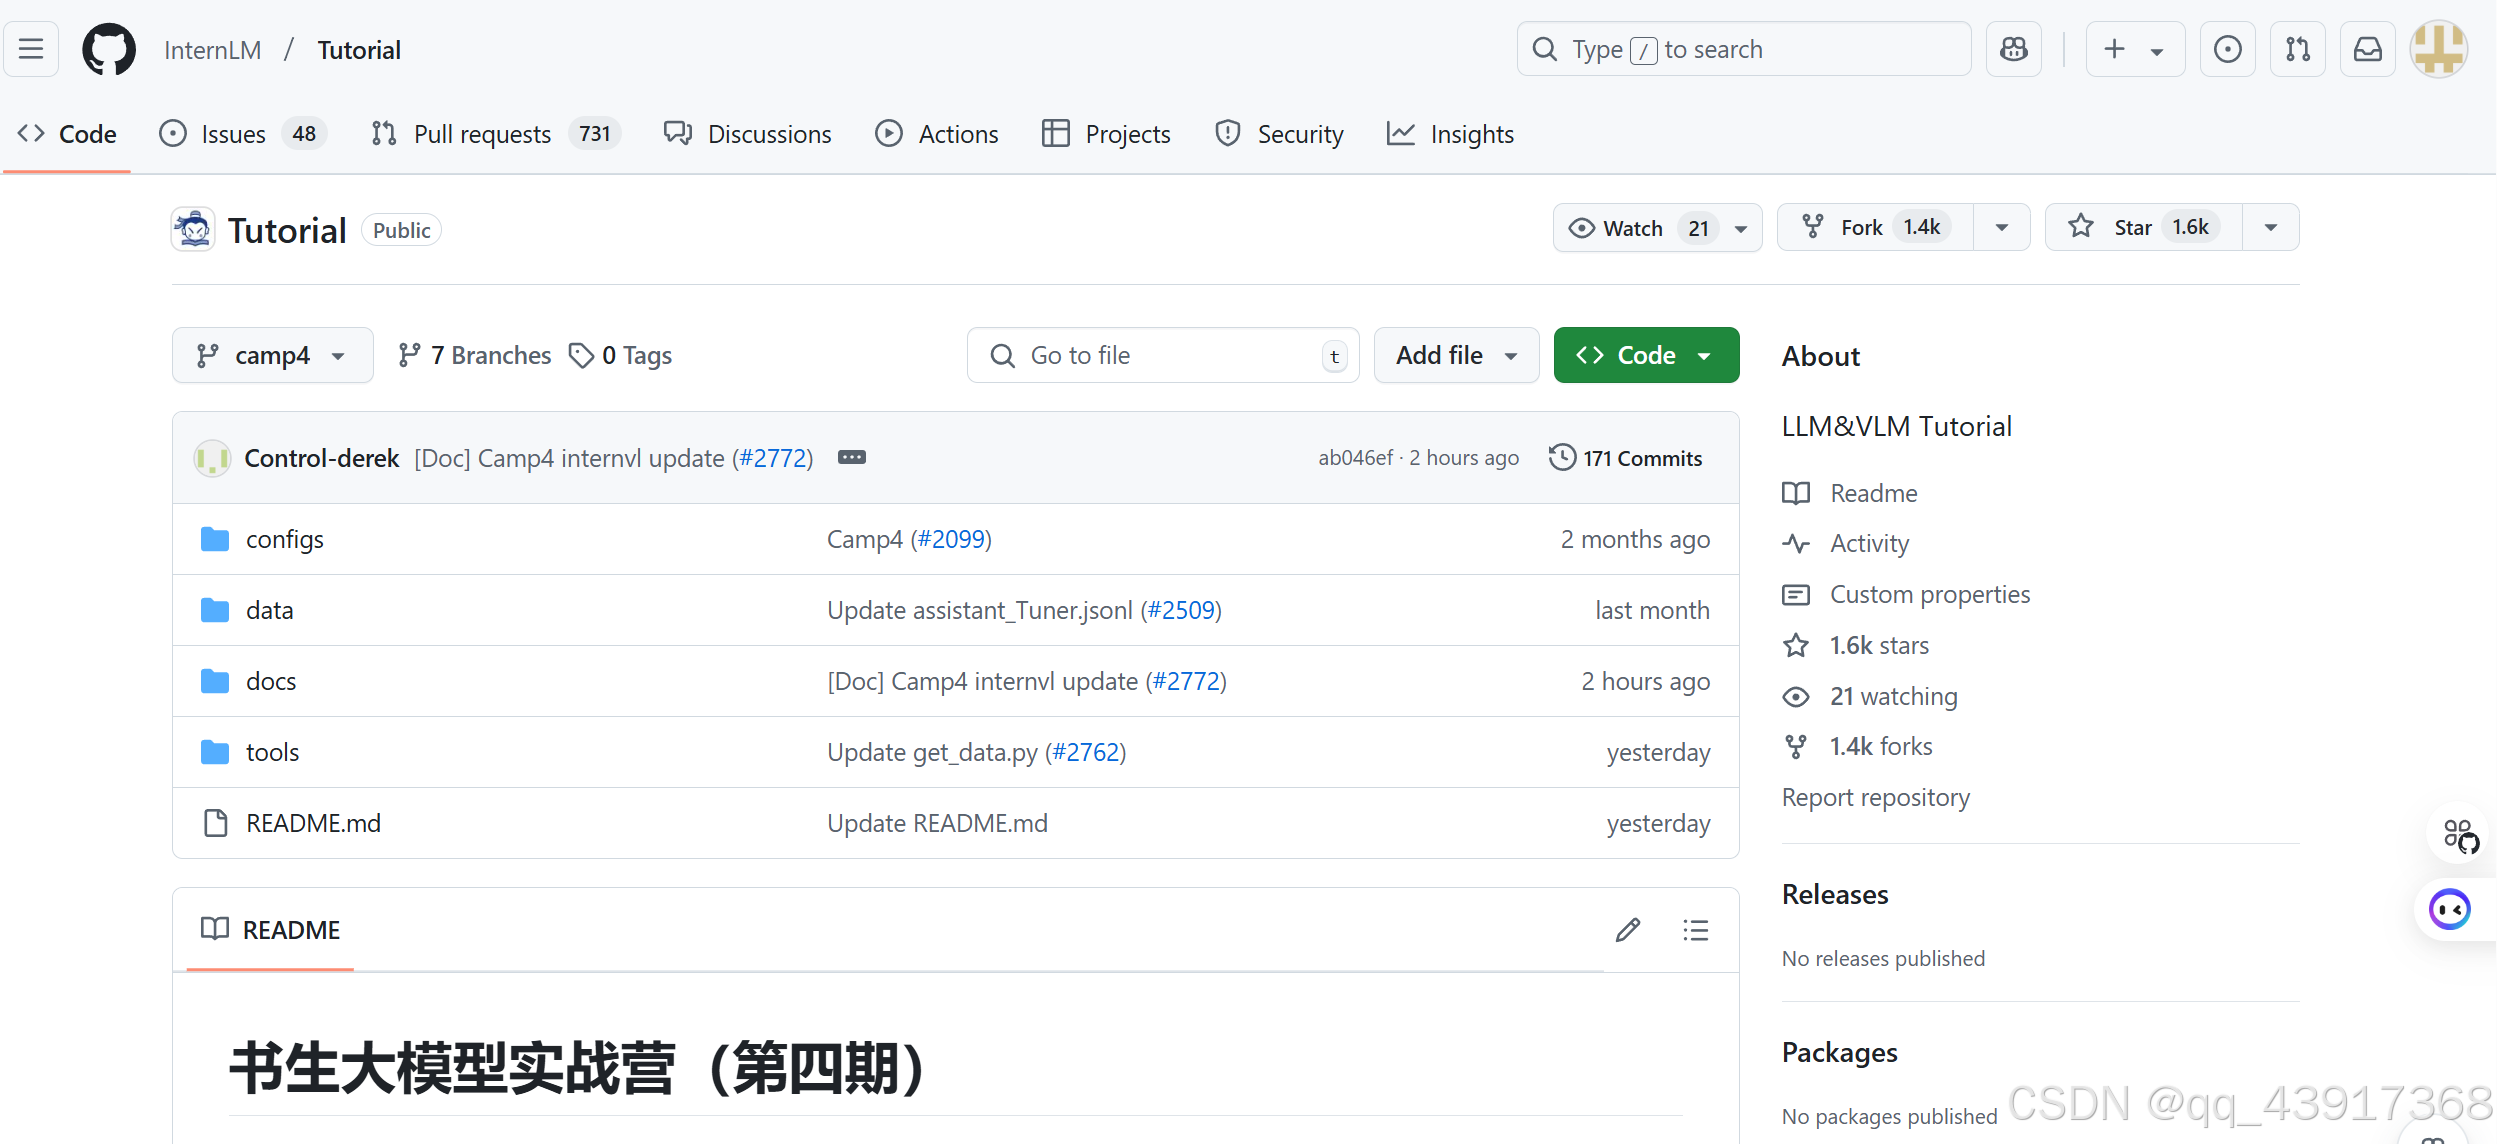The width and height of the screenshot is (2497, 1144).
Task: Open the Insights tab
Action: click(1451, 133)
